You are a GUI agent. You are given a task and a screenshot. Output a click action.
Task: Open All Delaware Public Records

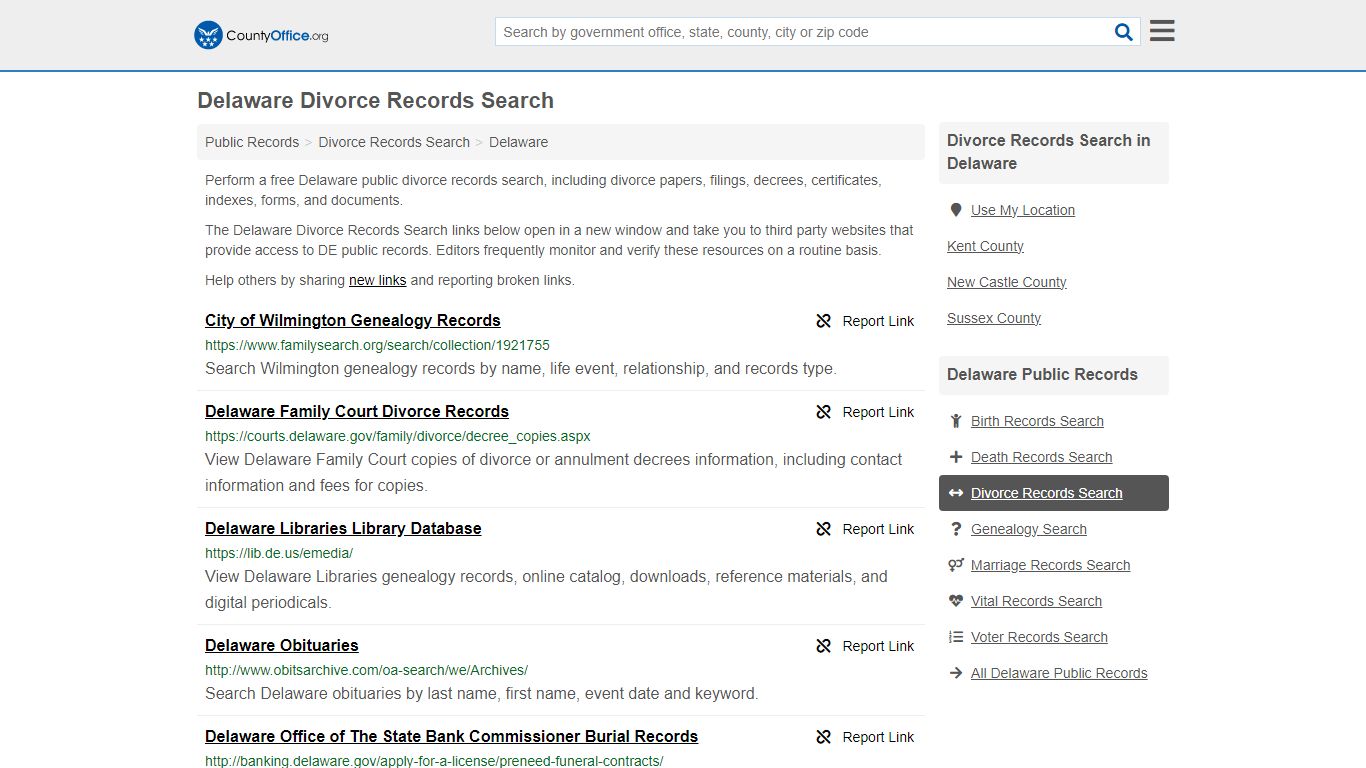pyautogui.click(x=1059, y=673)
